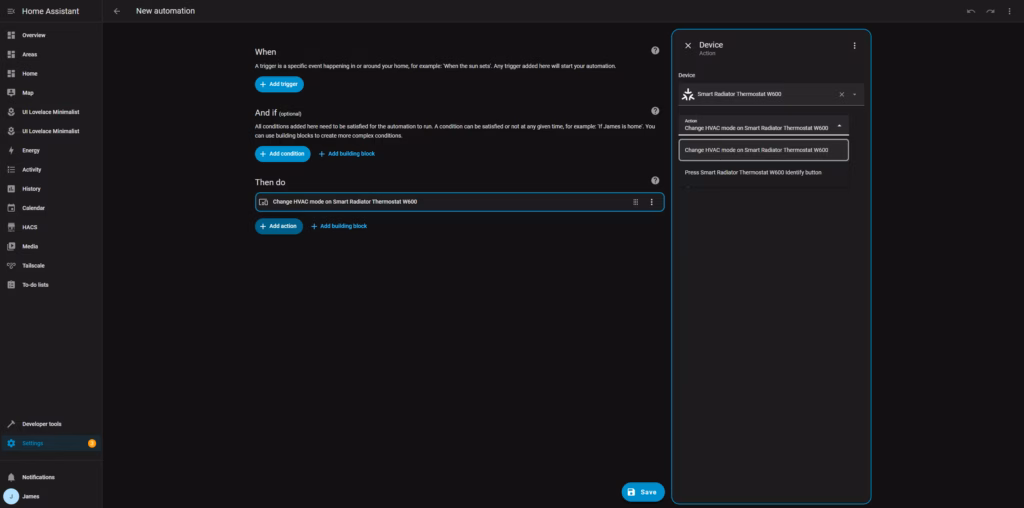Viewport: 1024px width, 508px height.
Task: Open three-dot menu on HVAC action row
Action: [651, 202]
